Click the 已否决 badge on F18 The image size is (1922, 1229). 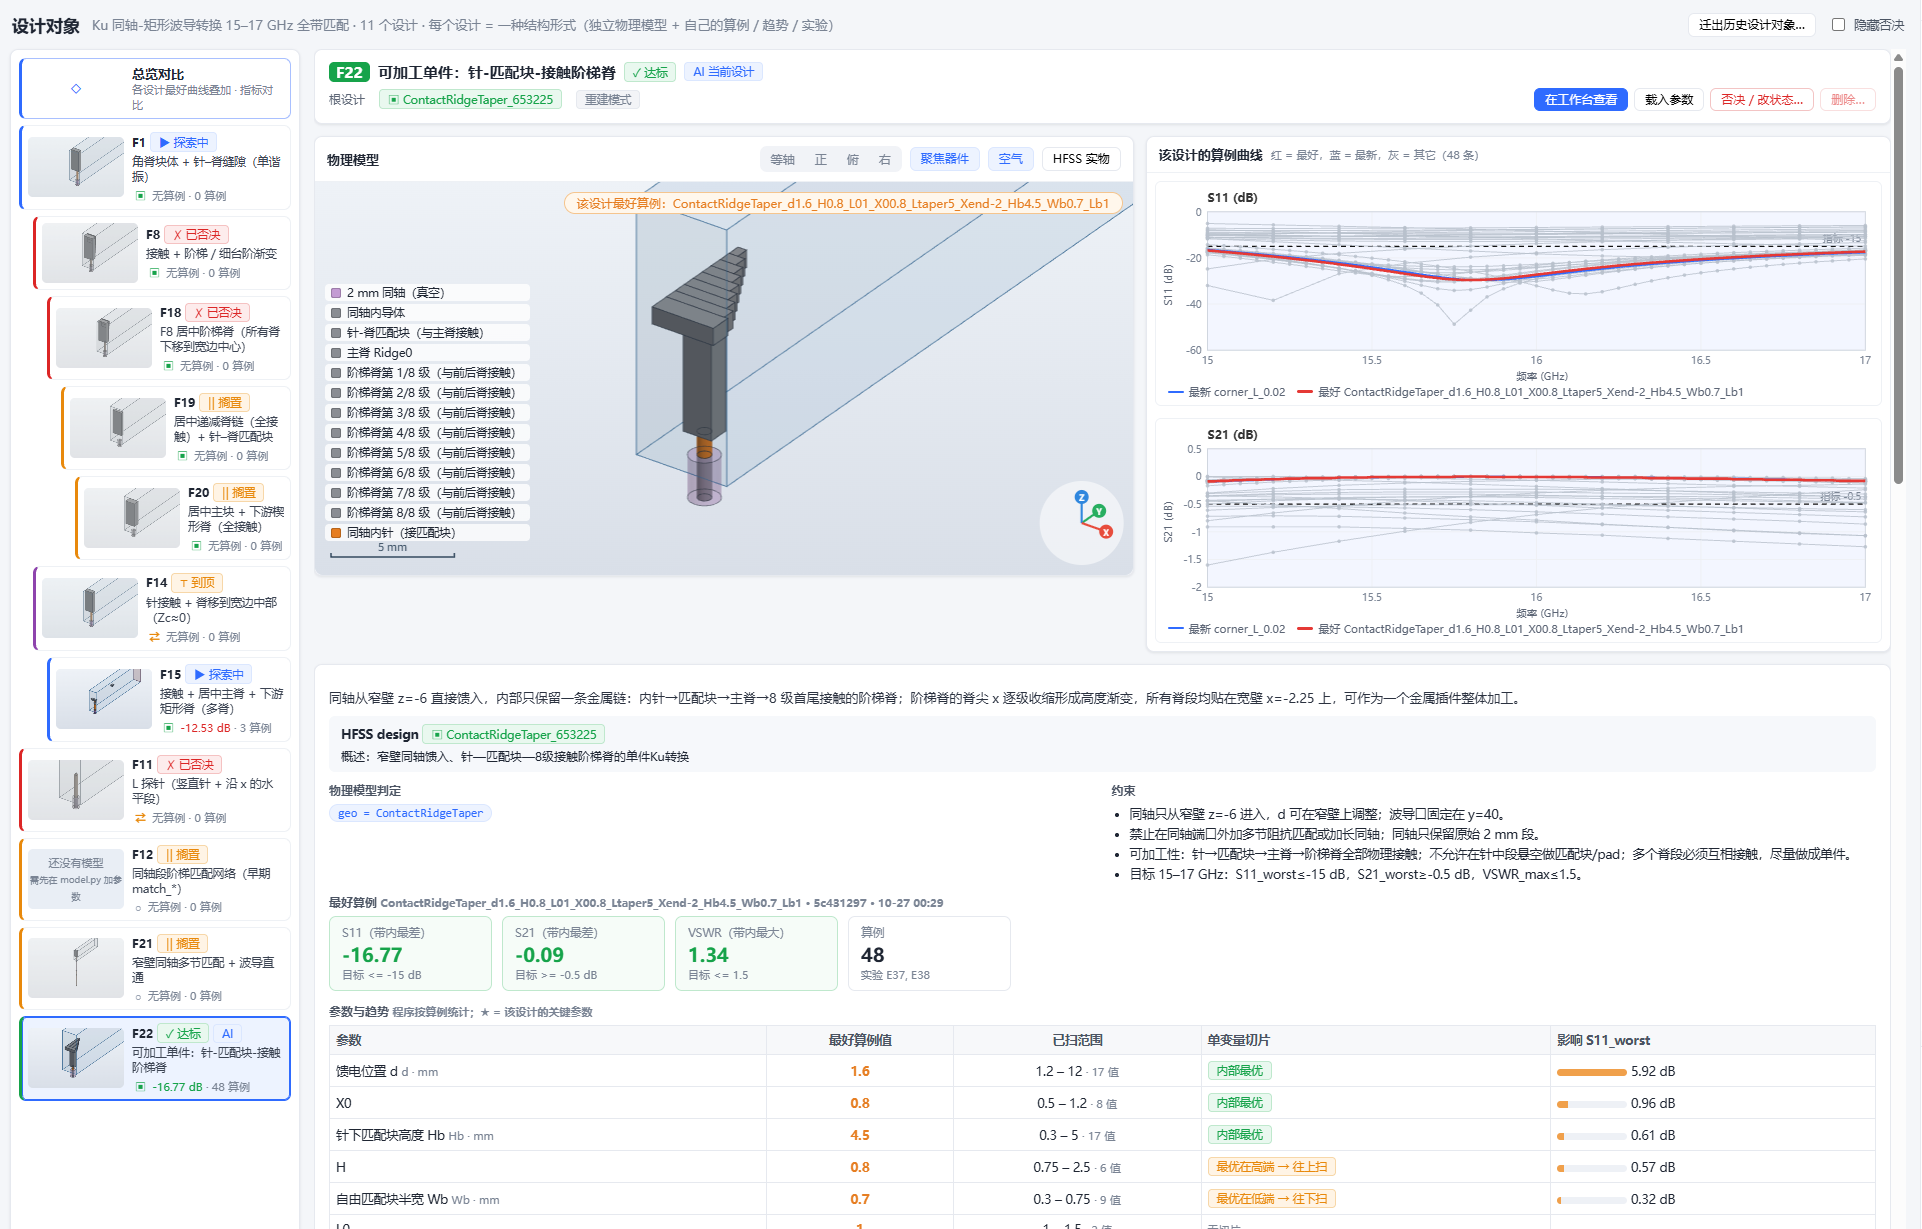click(218, 313)
